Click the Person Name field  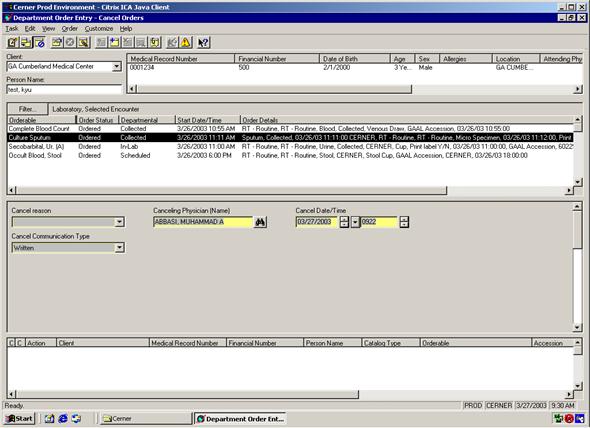(64, 90)
